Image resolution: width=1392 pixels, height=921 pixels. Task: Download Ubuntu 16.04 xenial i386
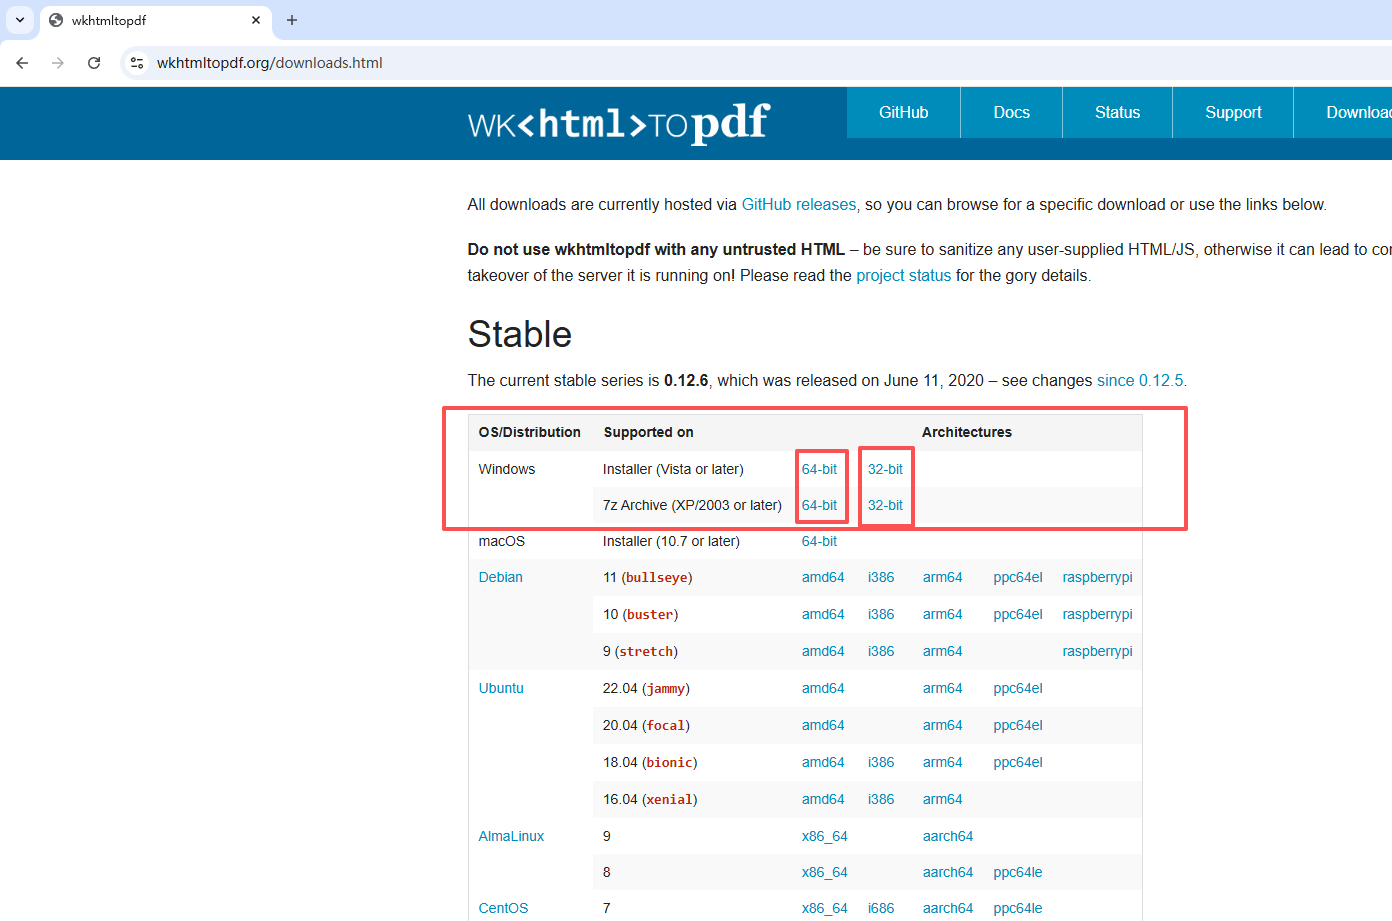pyautogui.click(x=881, y=799)
